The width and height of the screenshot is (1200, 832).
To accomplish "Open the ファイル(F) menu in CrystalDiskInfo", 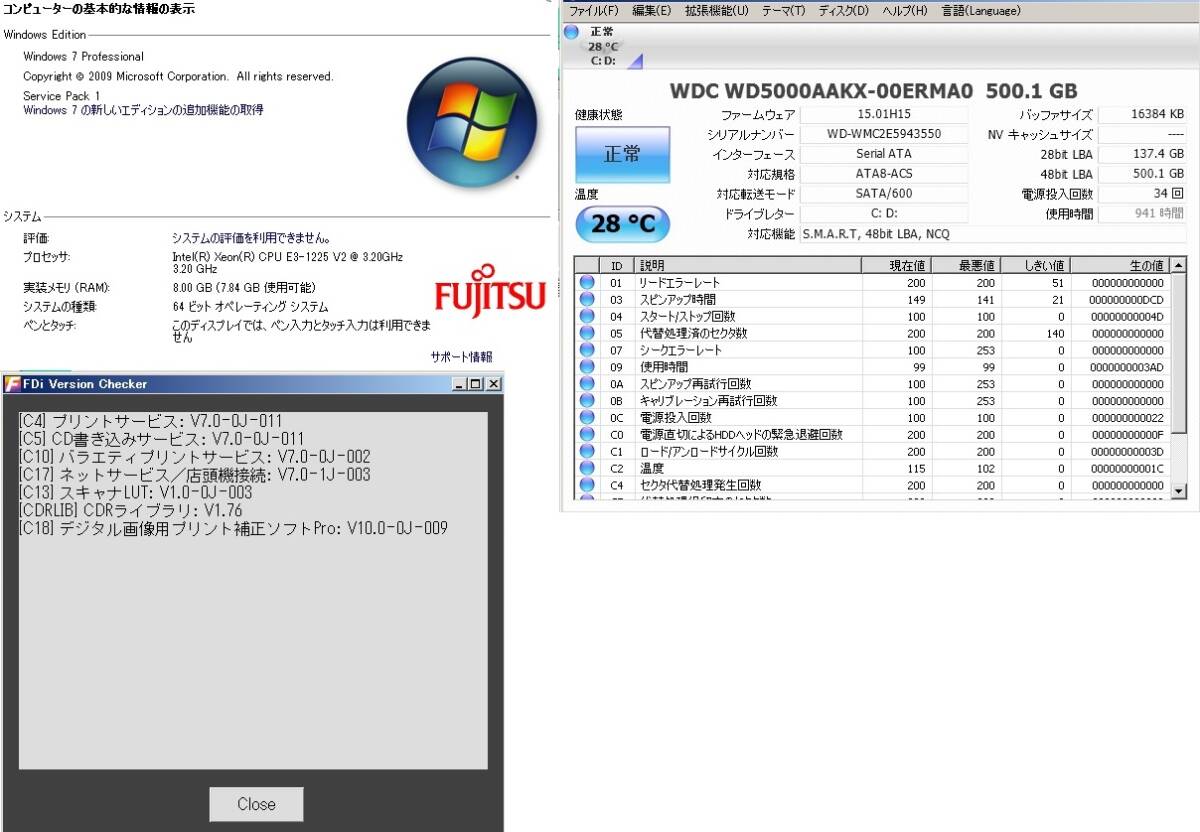I will coord(593,11).
